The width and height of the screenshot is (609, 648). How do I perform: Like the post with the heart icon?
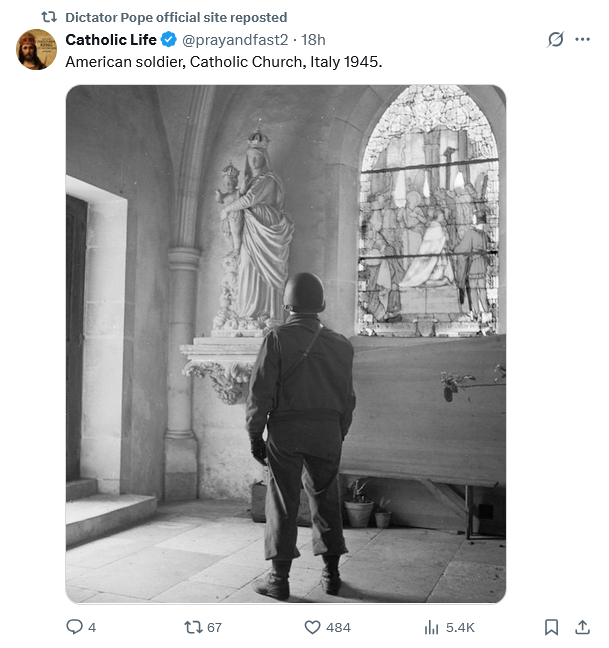pyautogui.click(x=312, y=627)
